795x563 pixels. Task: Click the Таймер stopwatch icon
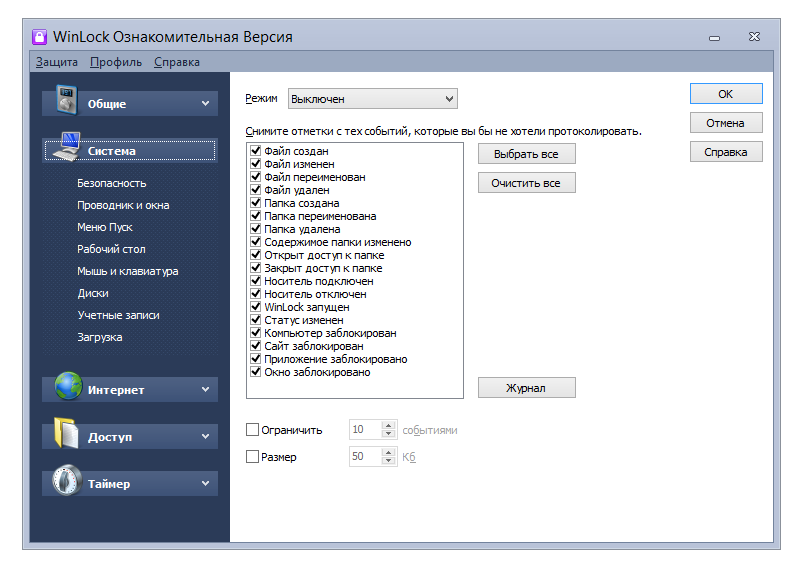coord(66,482)
